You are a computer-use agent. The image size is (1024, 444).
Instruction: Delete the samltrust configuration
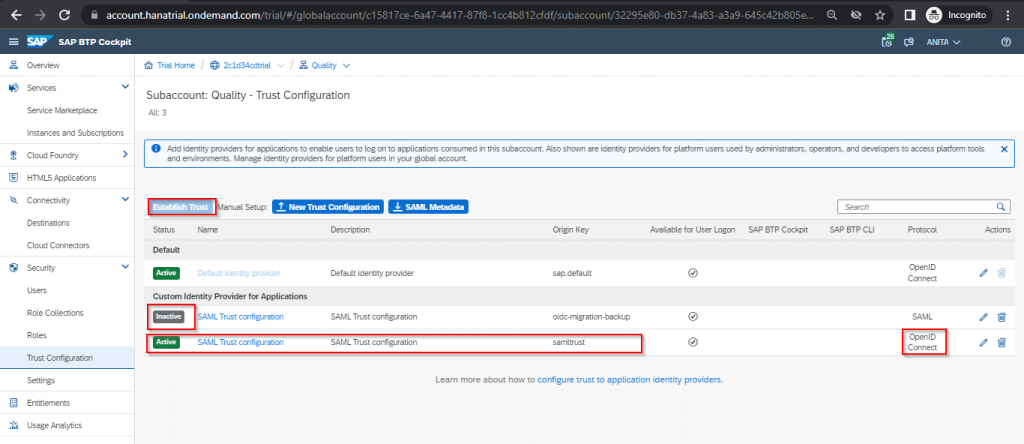[x=1002, y=342]
